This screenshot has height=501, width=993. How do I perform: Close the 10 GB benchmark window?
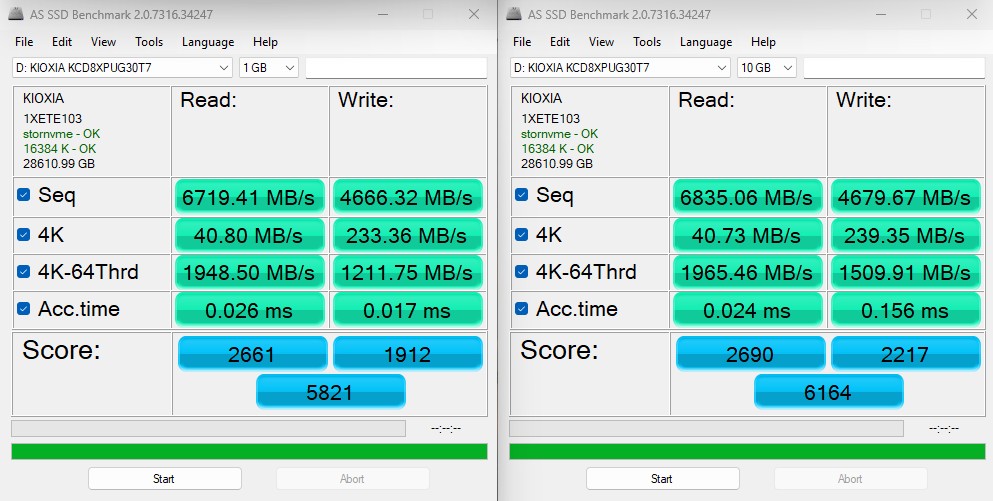click(x=971, y=14)
